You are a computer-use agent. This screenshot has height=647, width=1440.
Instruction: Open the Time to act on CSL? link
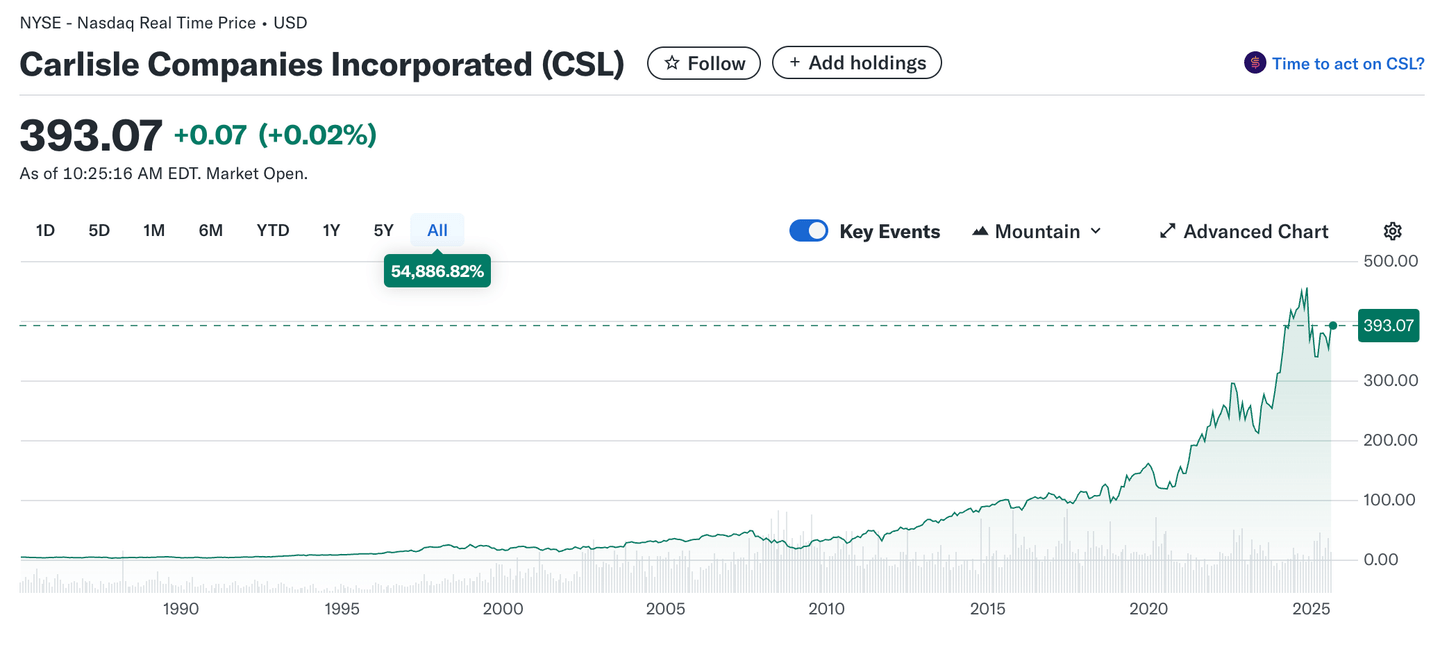tap(1347, 63)
